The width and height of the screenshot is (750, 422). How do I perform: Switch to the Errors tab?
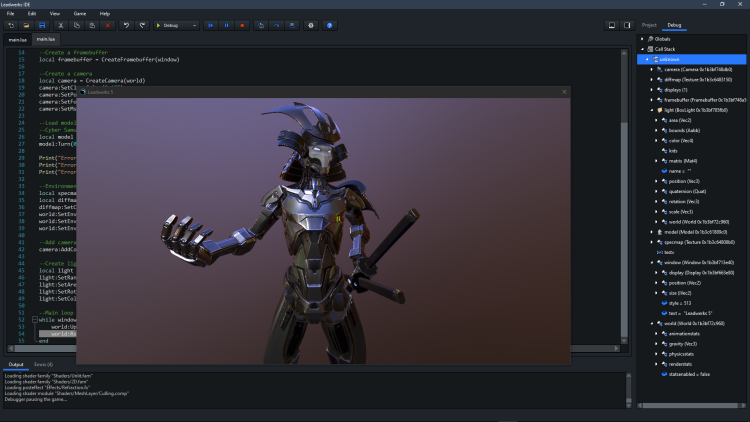[43, 365]
